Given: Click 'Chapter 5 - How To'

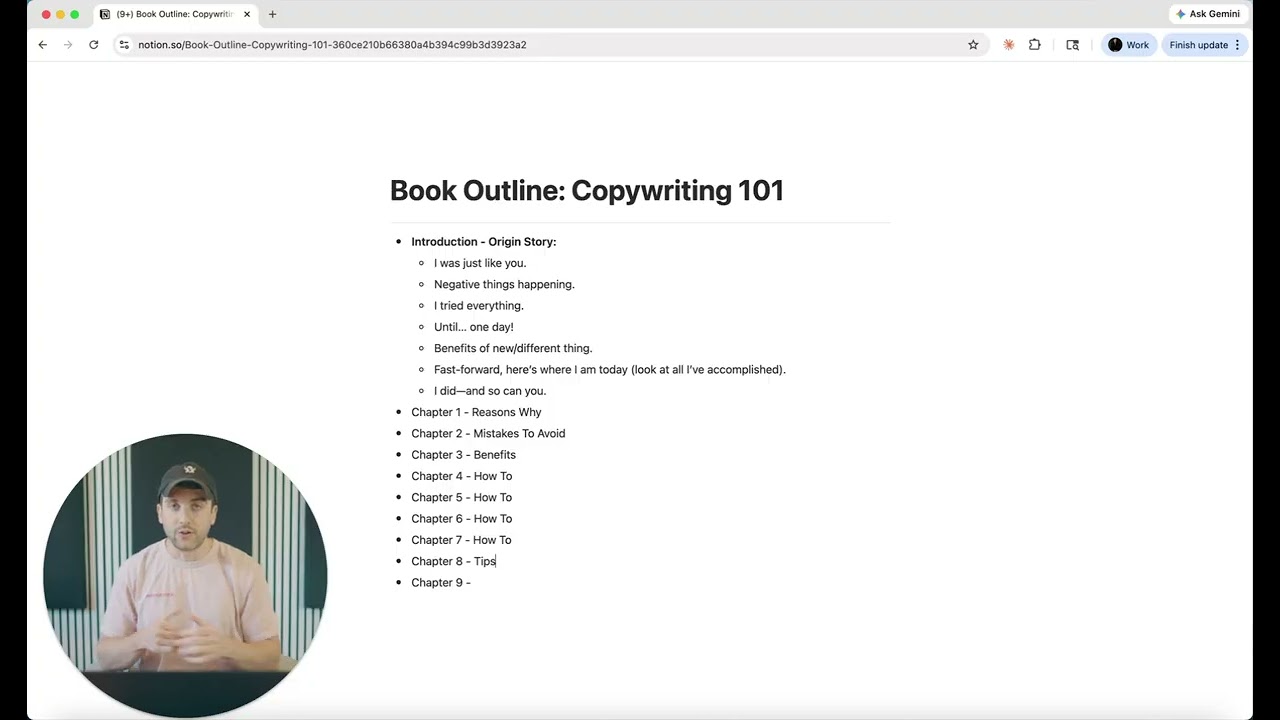Looking at the screenshot, I should tap(461, 497).
